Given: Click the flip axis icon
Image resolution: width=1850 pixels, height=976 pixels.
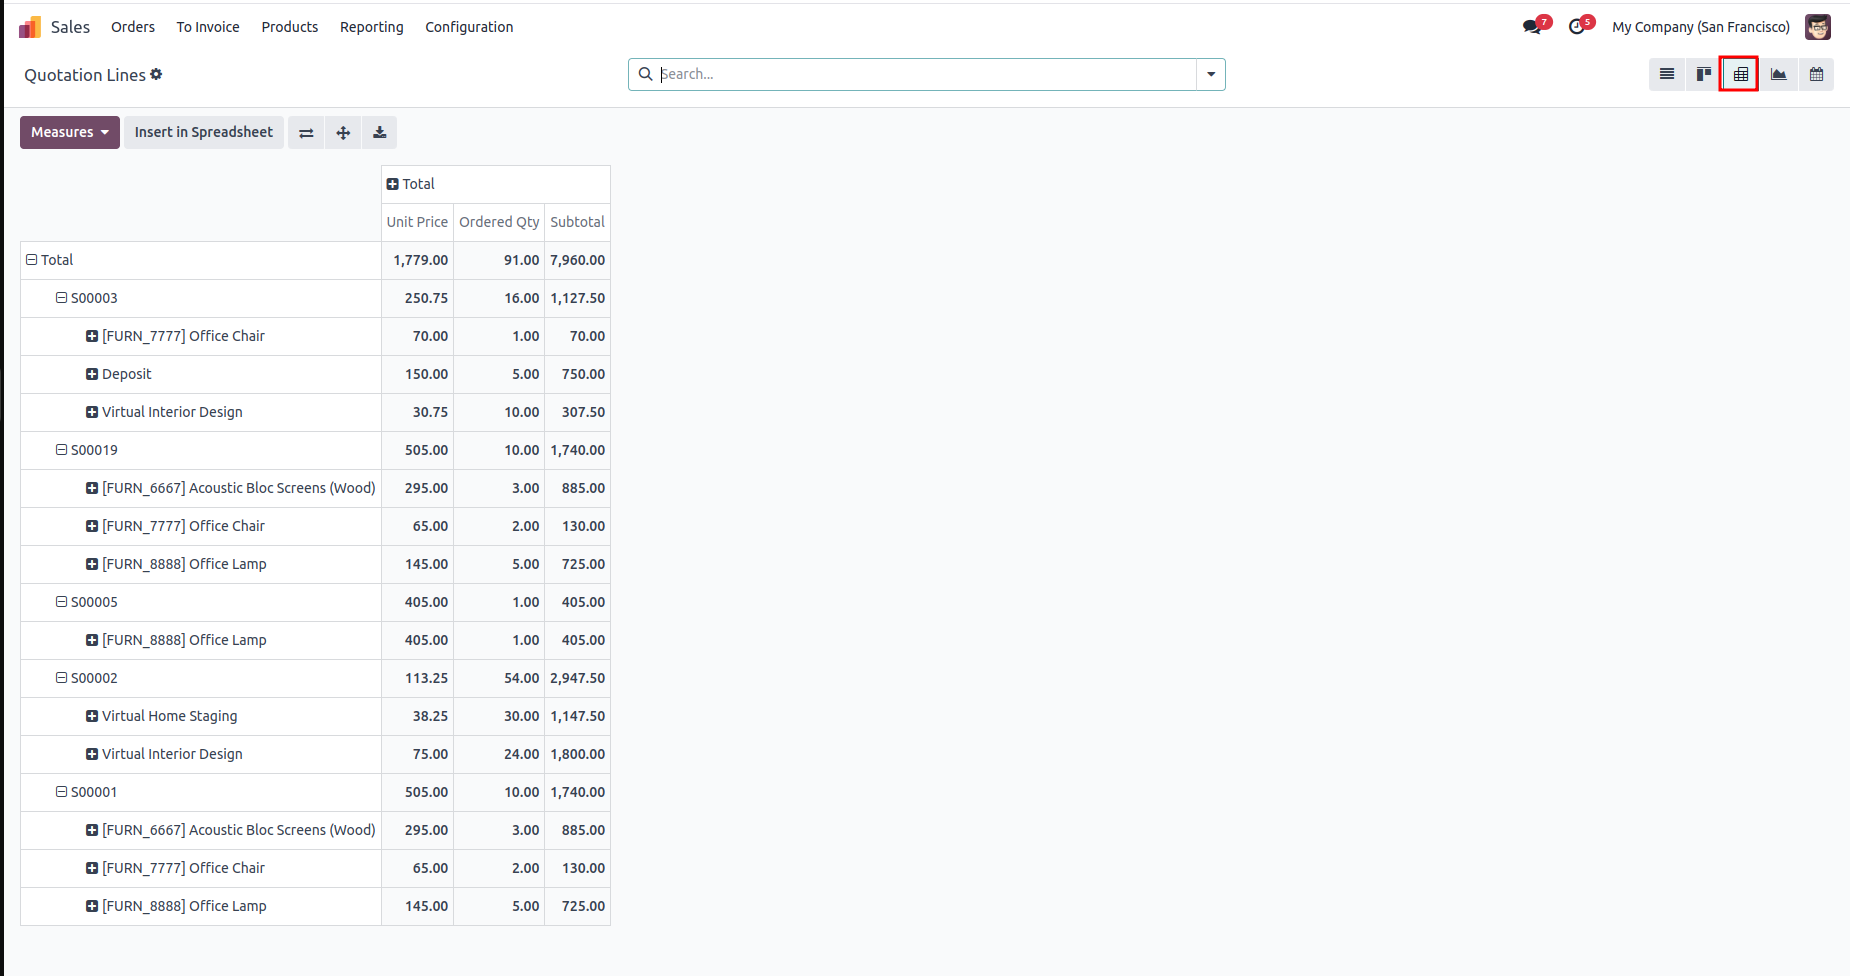Looking at the screenshot, I should [x=306, y=133].
